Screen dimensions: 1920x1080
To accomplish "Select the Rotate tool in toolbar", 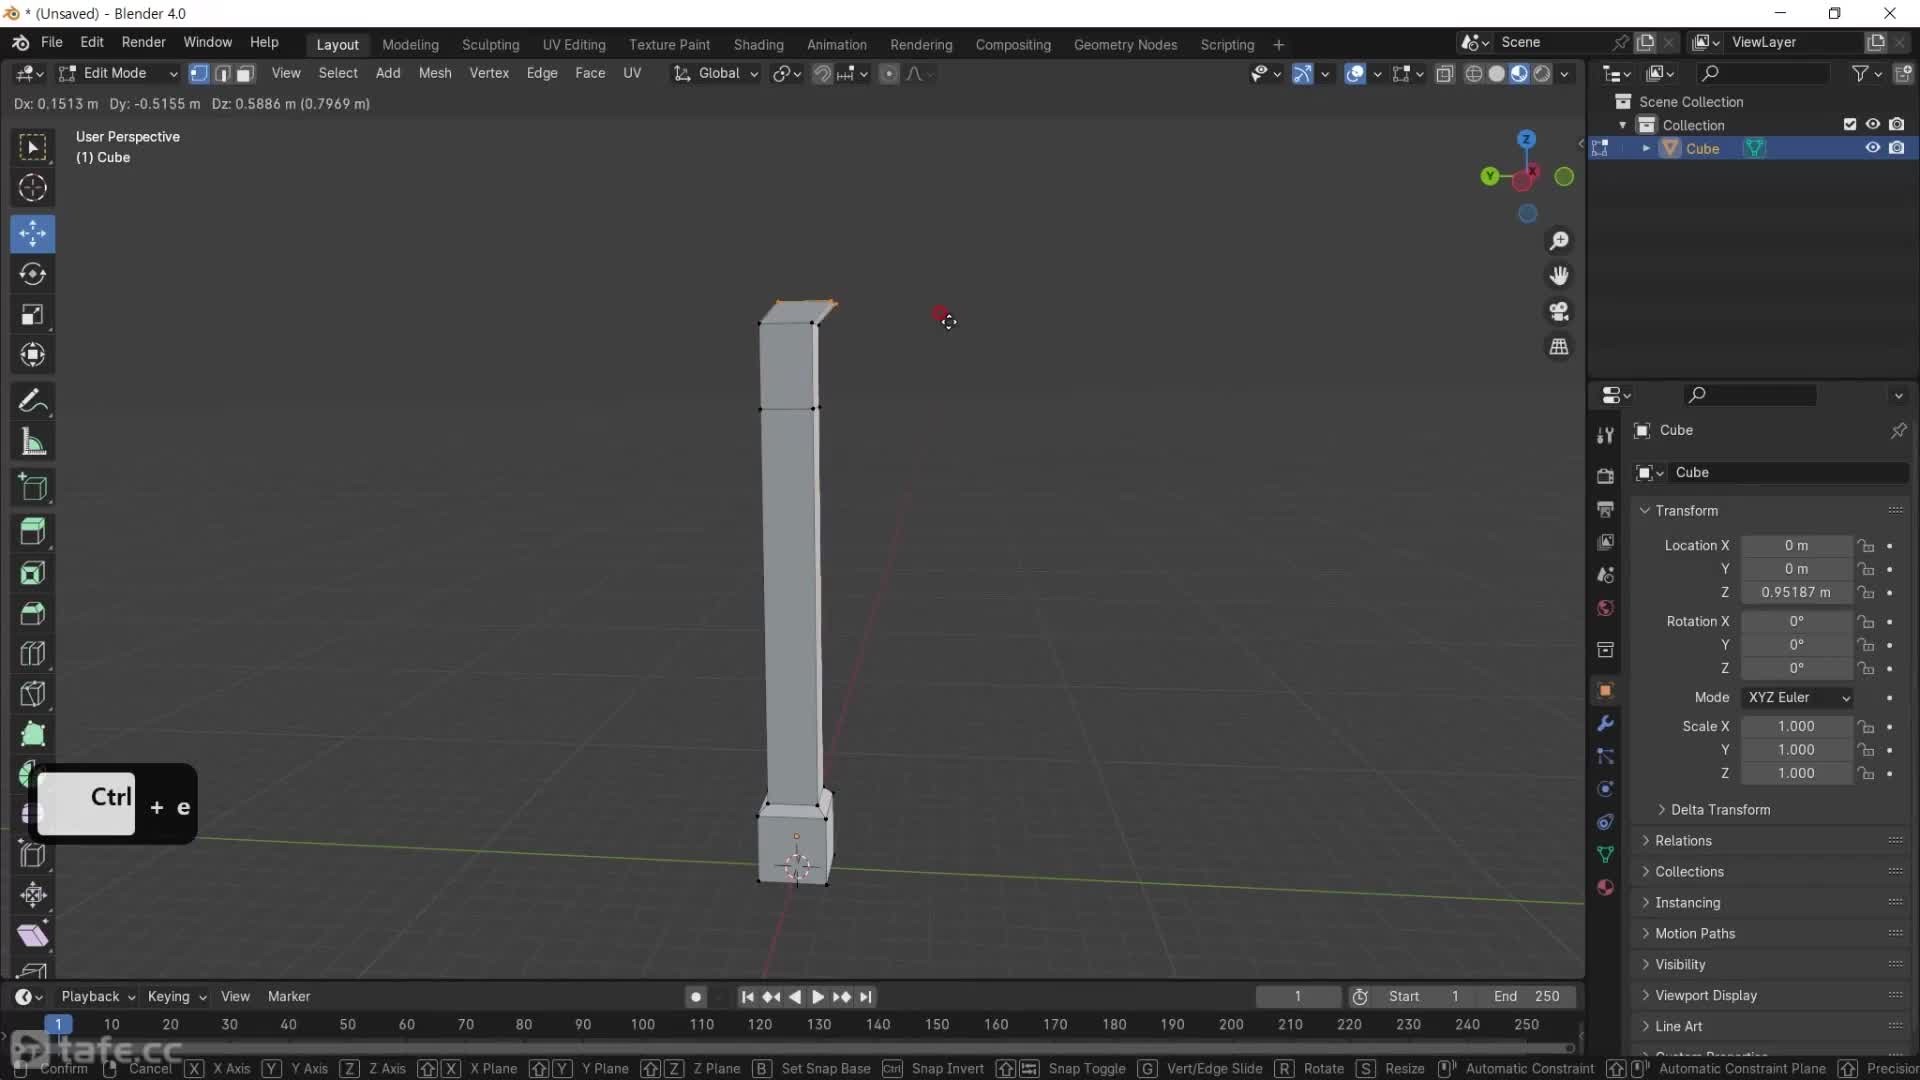I will click(32, 274).
